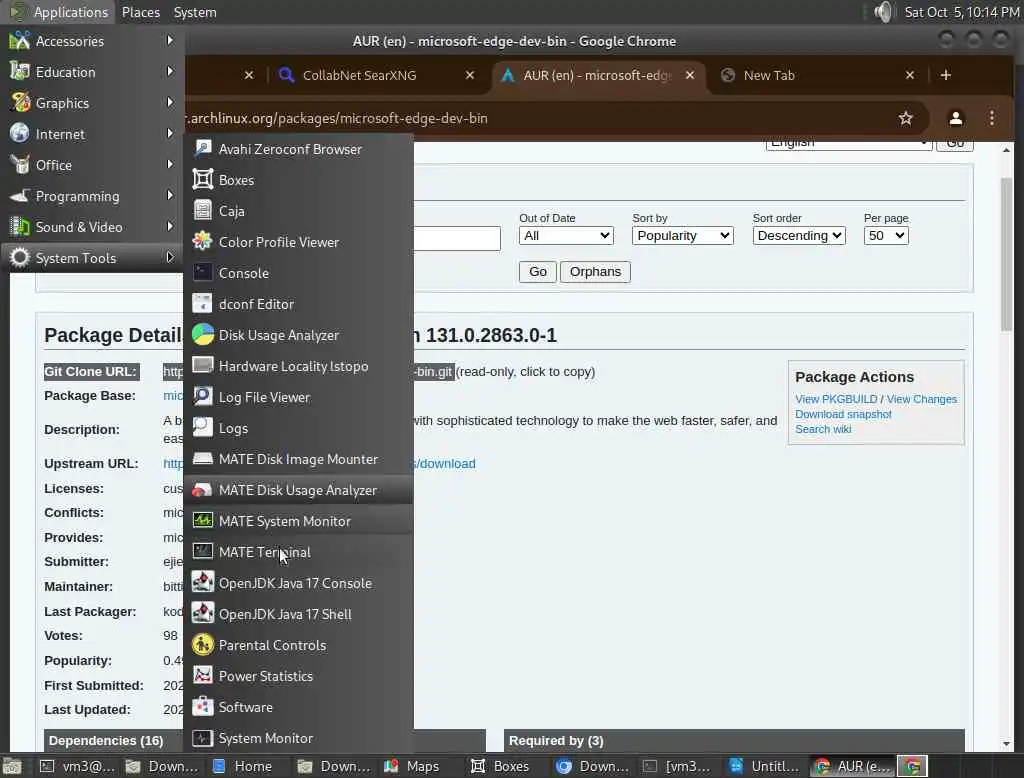Switch to Home window in taskbar
The height and width of the screenshot is (778, 1024).
click(x=242, y=766)
